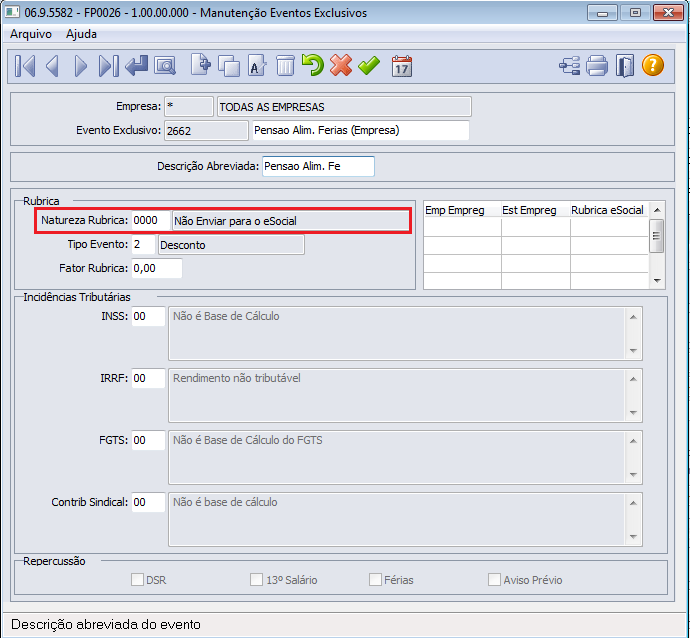
Task: Click scroll up arrow in IRRF description box
Action: pyautogui.click(x=633, y=379)
